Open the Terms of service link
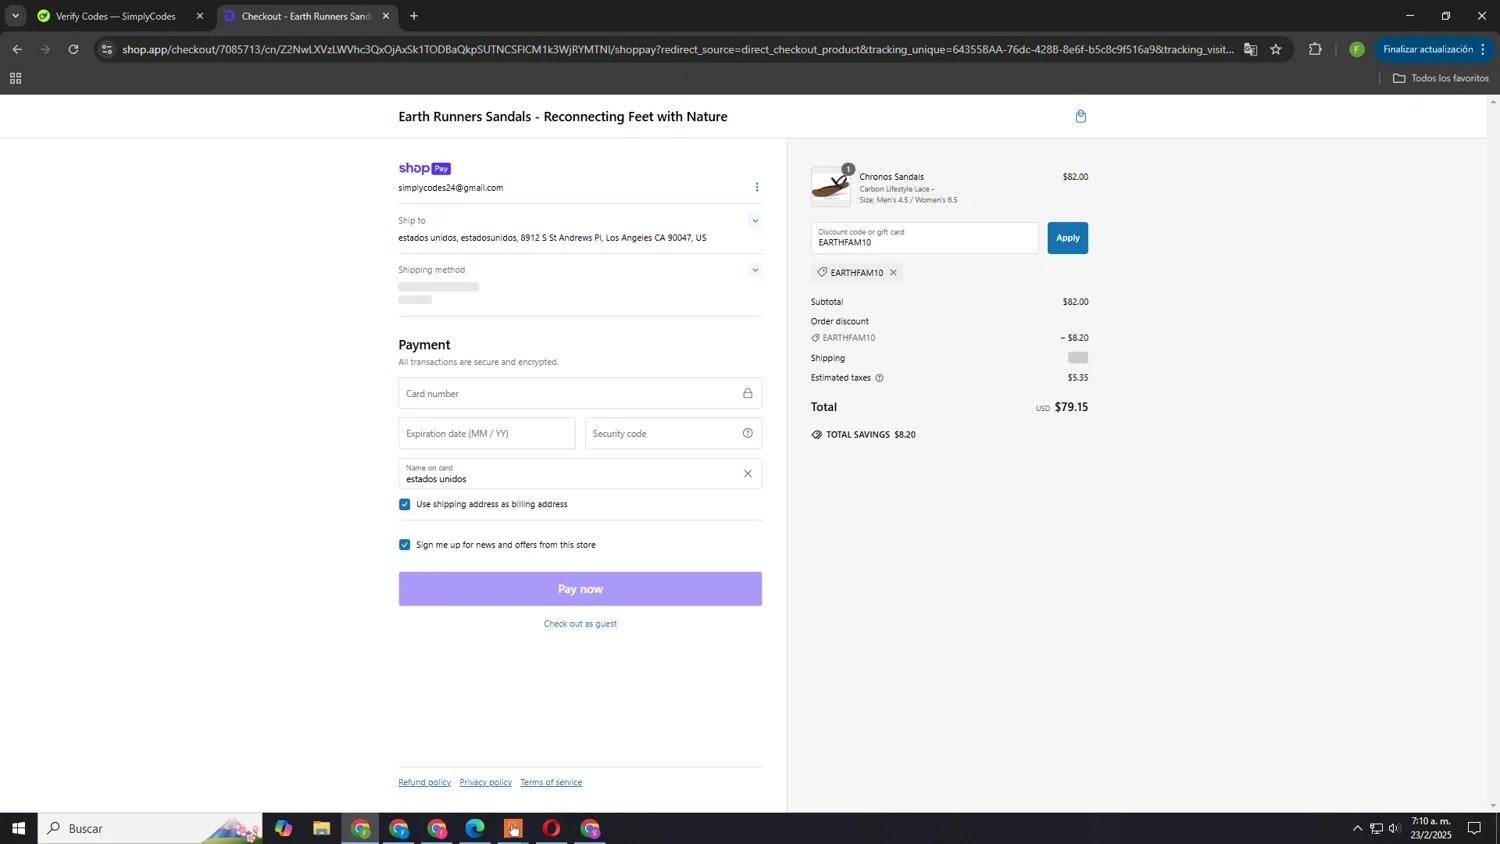This screenshot has height=844, width=1500. 551,783
